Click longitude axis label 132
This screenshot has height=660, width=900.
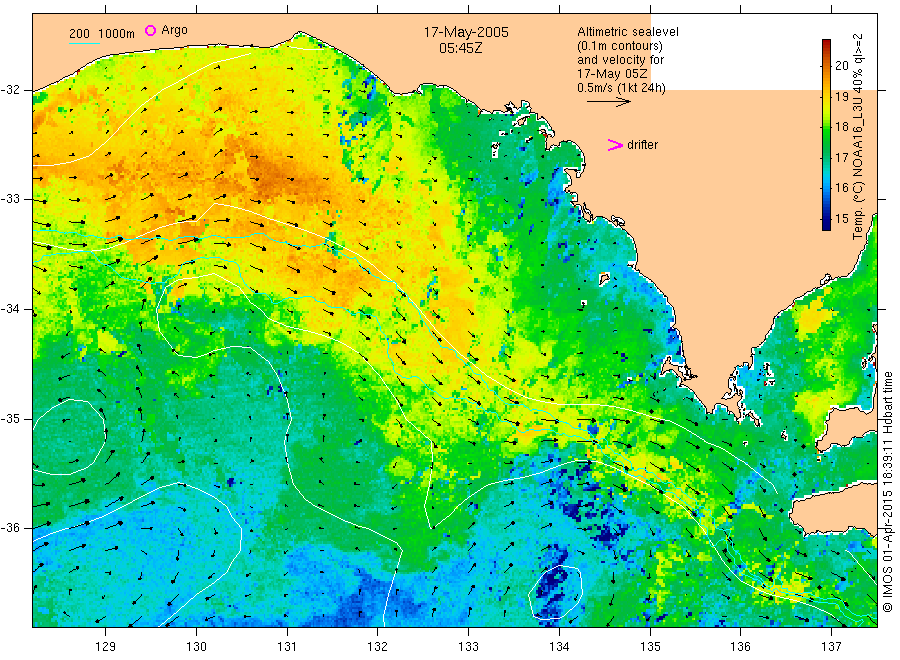pos(378,647)
